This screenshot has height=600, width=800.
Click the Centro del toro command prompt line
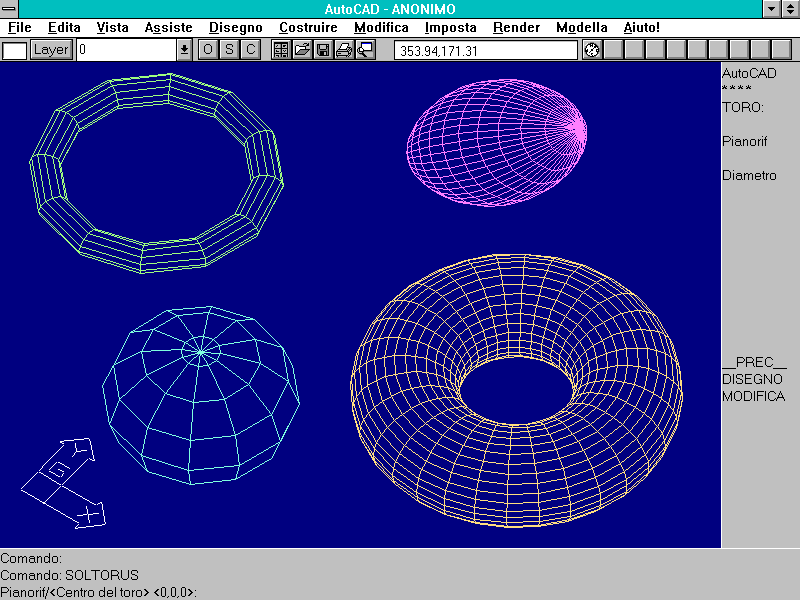click(98, 592)
